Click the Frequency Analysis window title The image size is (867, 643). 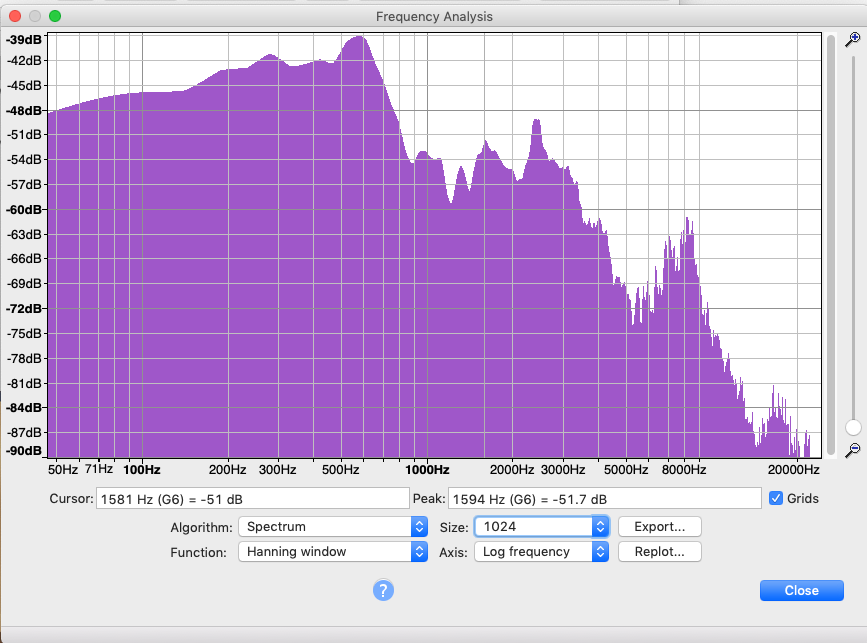coord(434,17)
